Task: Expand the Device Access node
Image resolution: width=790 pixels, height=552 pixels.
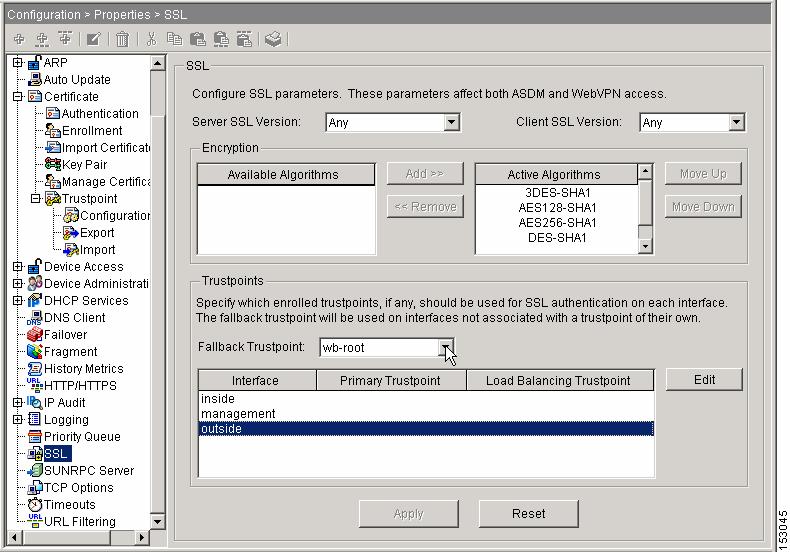Action: coord(18,266)
